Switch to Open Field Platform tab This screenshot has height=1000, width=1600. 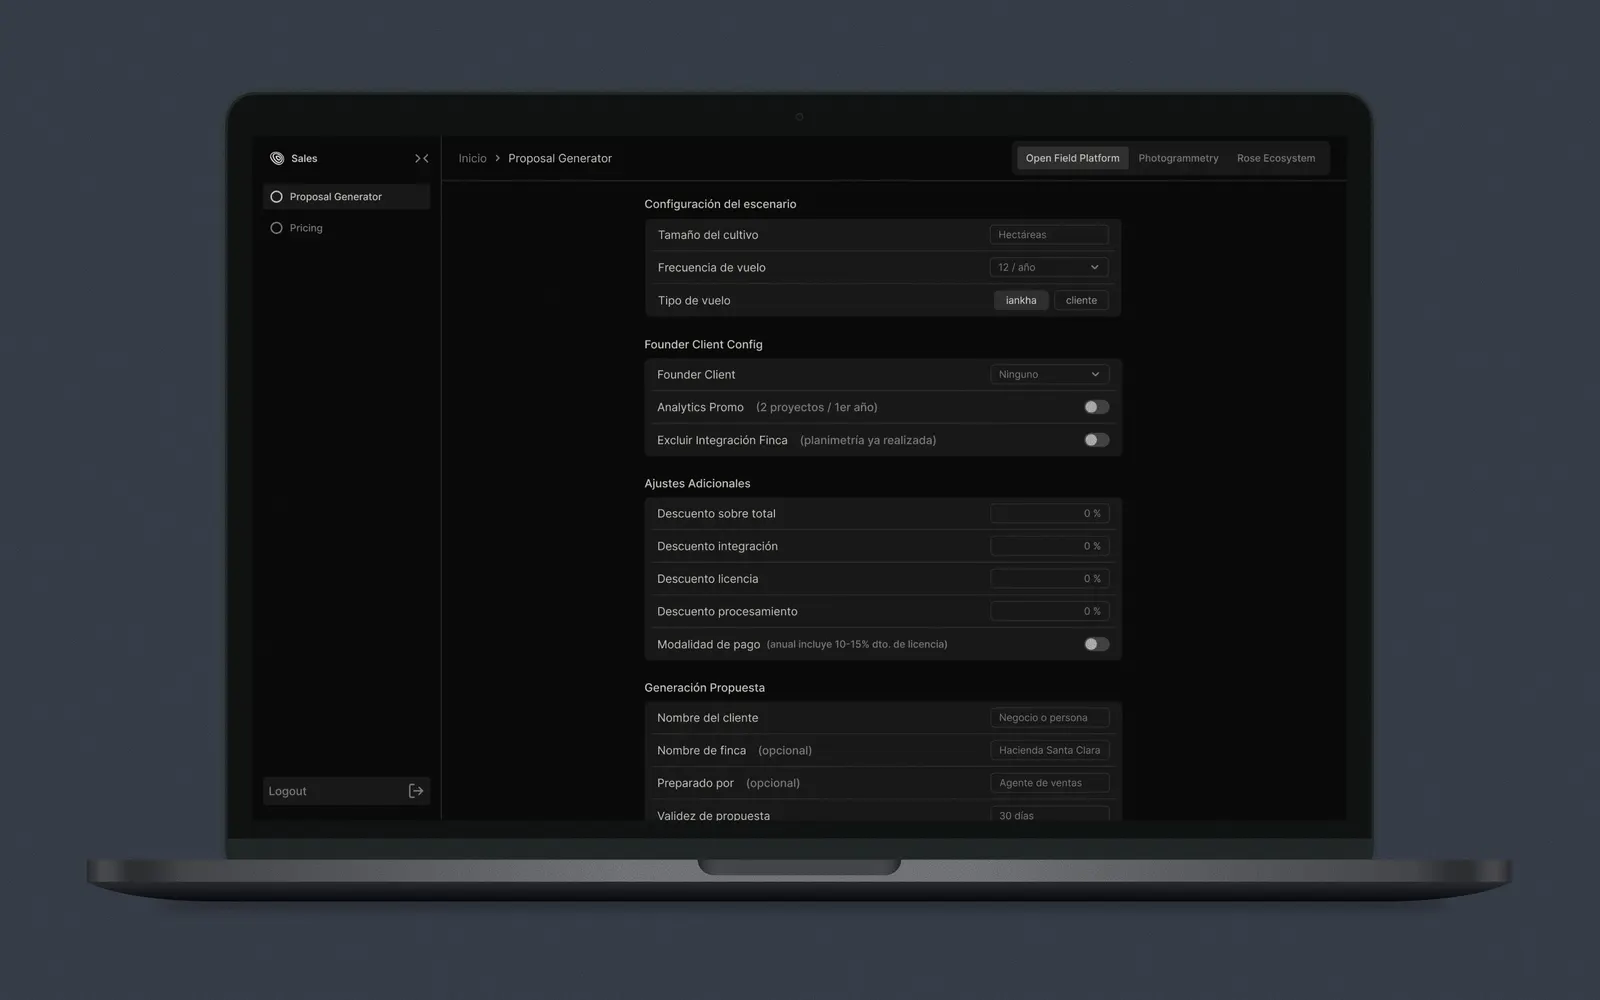click(x=1072, y=158)
